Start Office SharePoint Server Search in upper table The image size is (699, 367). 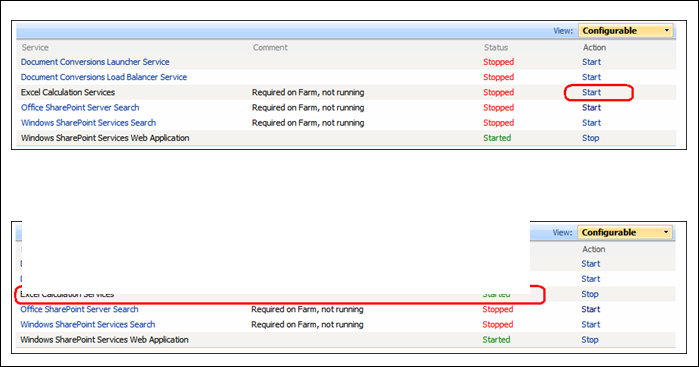point(591,107)
